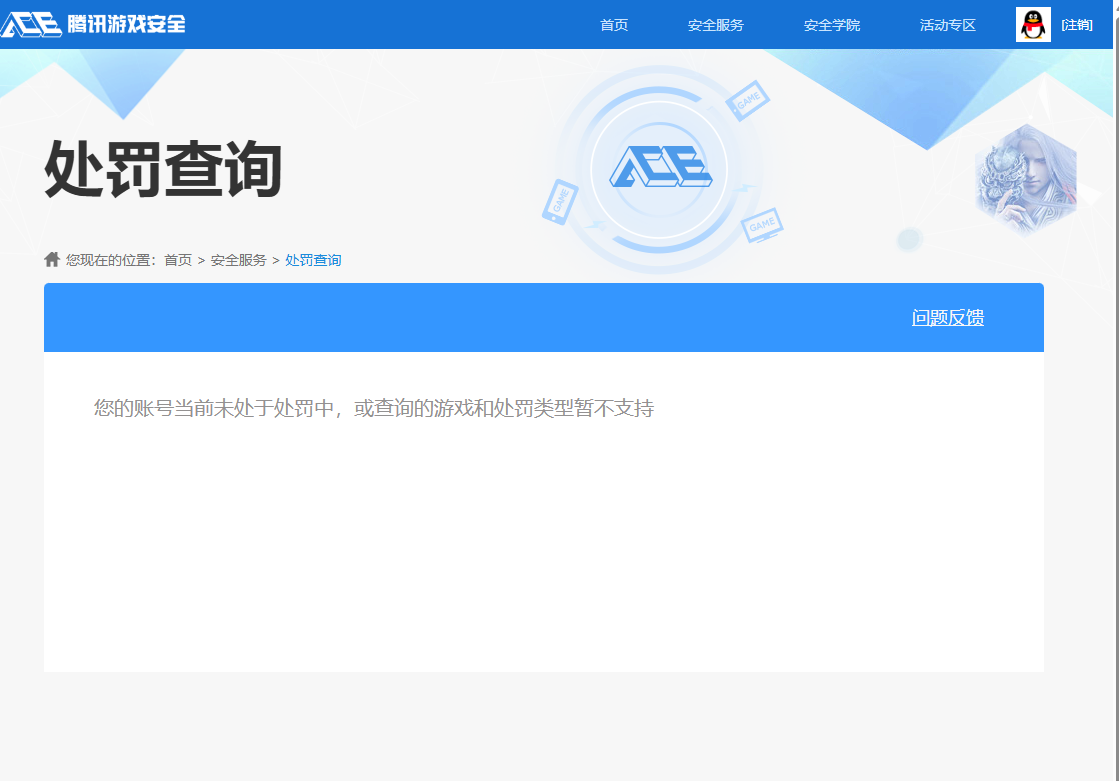
Task: Select the 处罚查询 breadcrumb entry
Action: 313,259
